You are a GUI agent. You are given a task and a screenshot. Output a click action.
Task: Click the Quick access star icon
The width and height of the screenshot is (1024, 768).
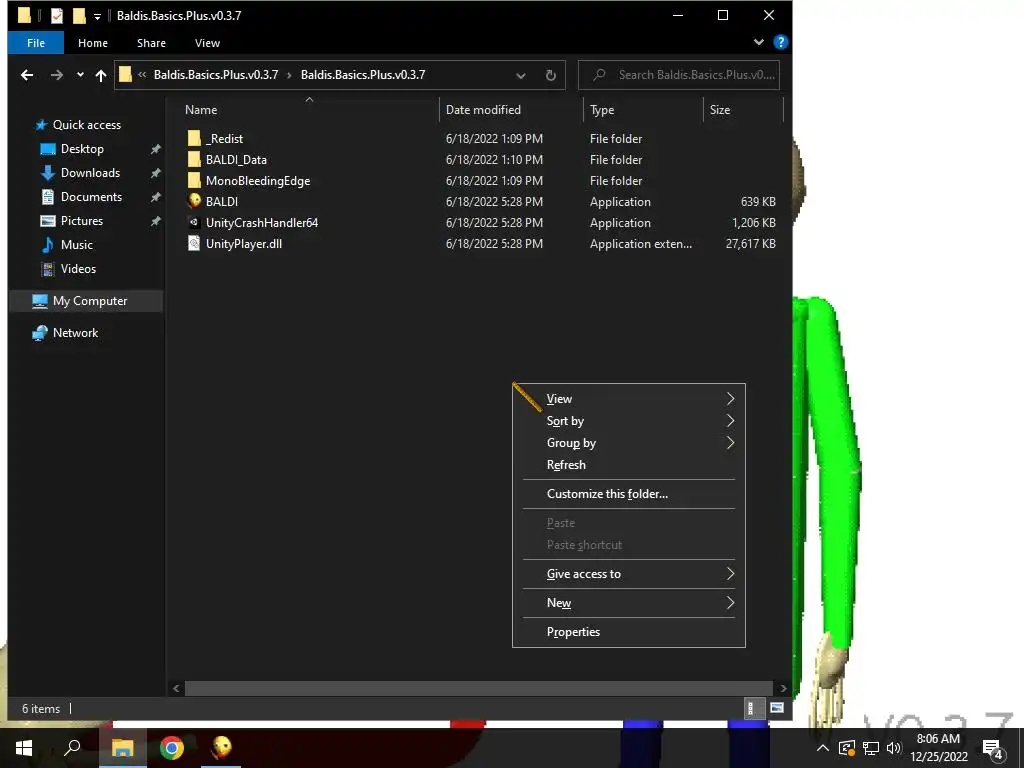coord(41,125)
